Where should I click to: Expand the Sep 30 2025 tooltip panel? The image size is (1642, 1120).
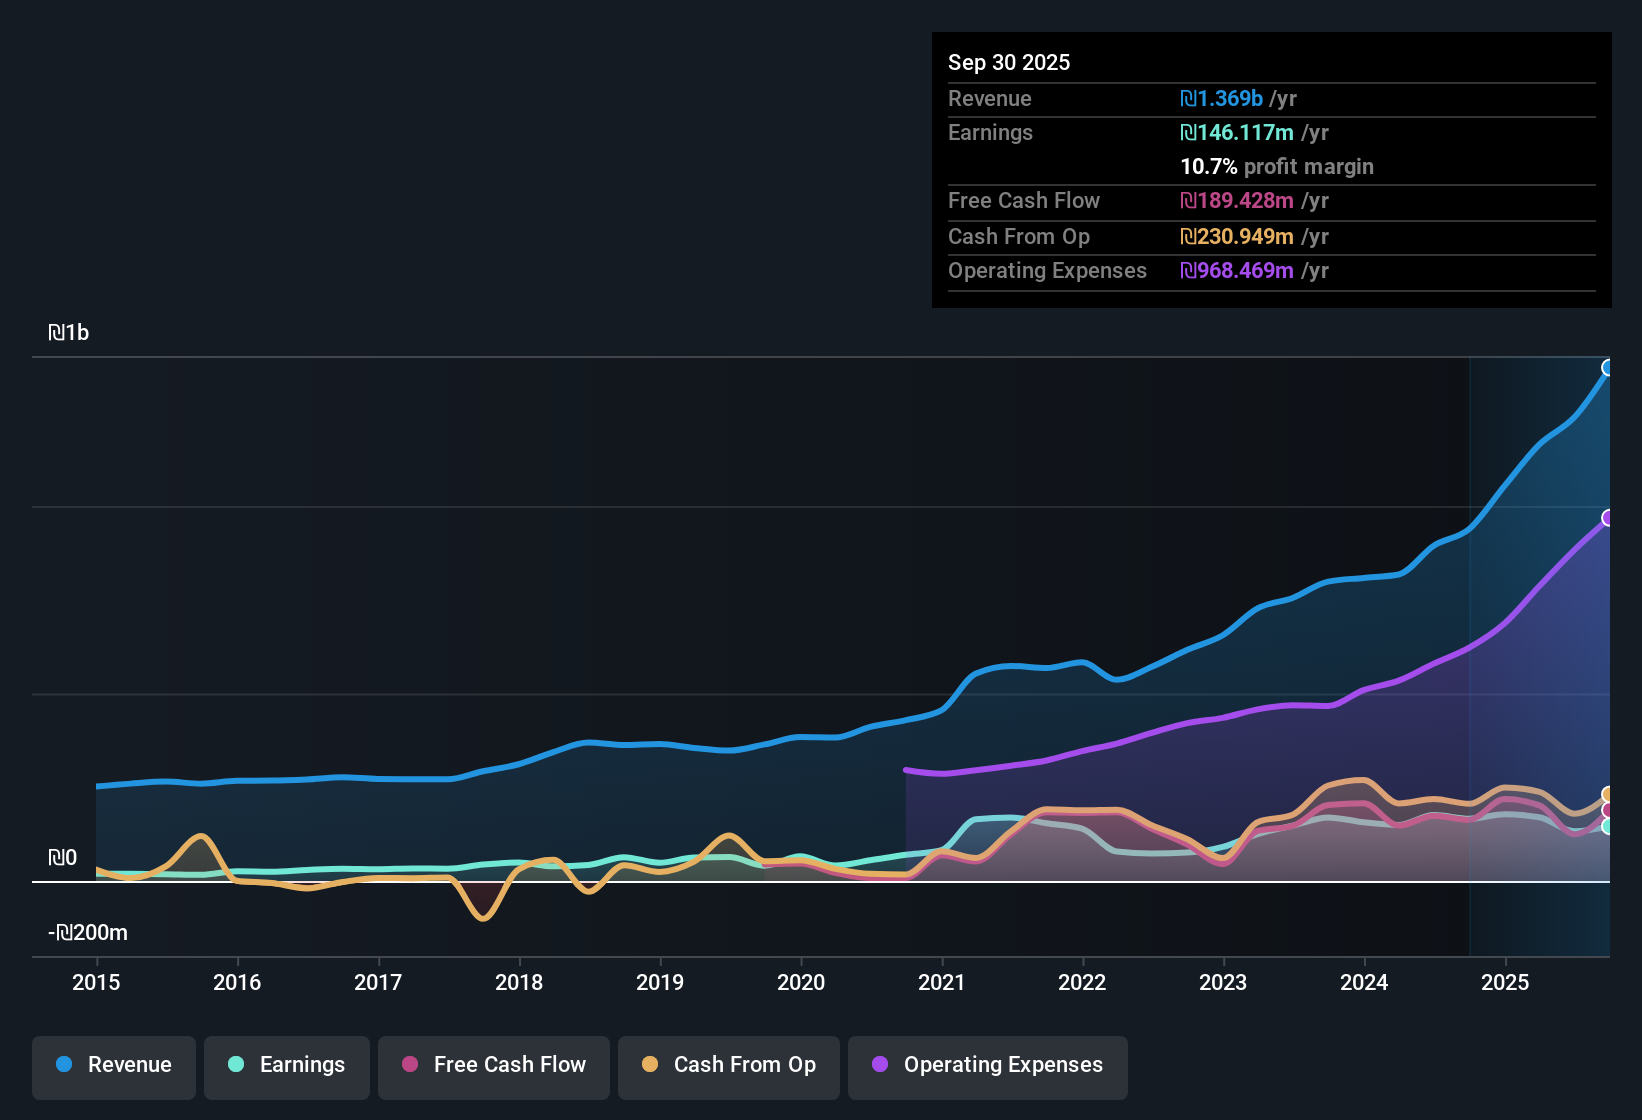1009,62
